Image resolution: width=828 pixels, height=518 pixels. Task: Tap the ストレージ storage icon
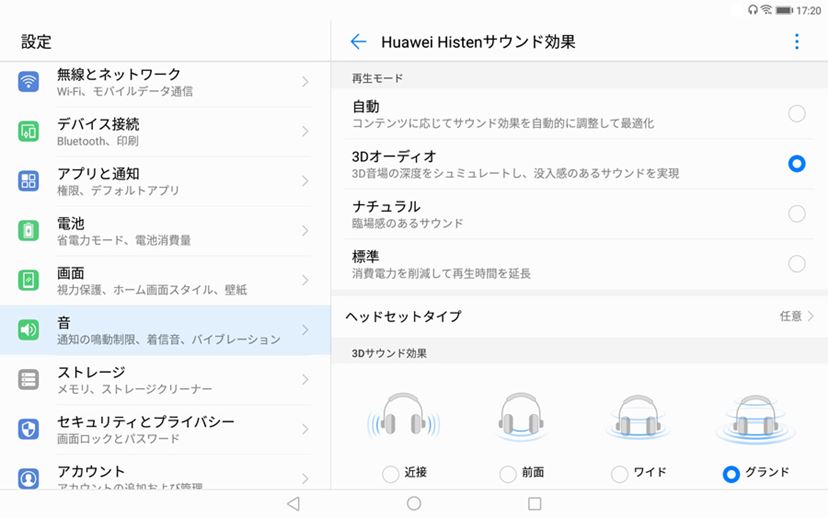point(29,380)
